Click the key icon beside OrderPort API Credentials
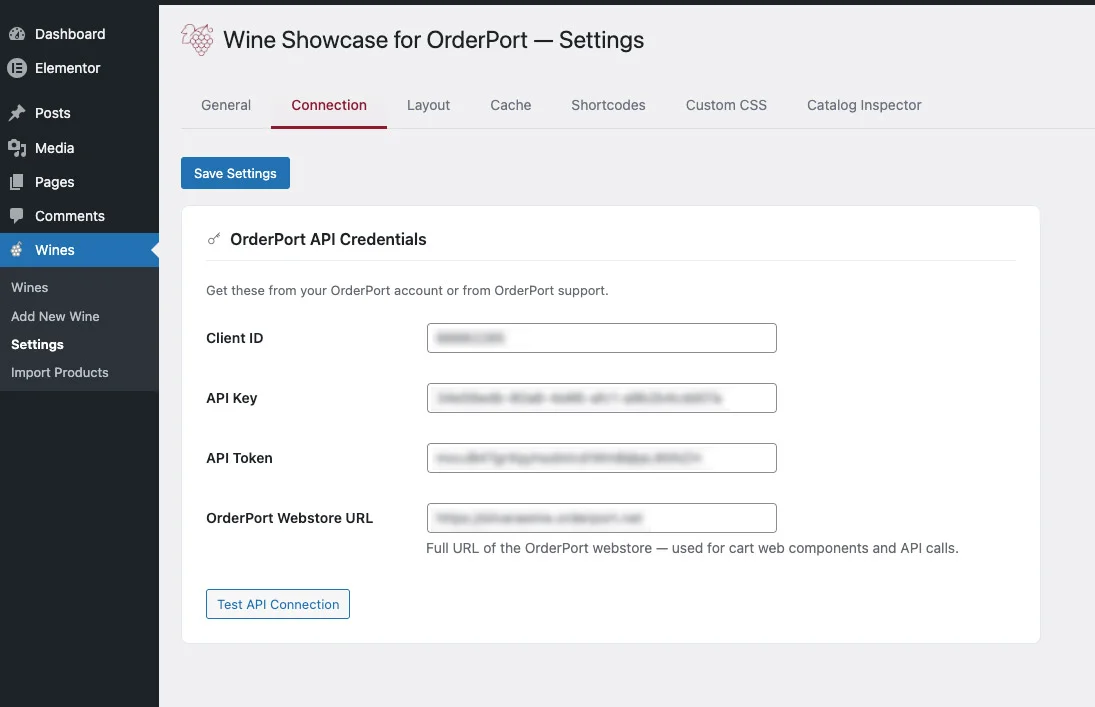 pos(214,239)
